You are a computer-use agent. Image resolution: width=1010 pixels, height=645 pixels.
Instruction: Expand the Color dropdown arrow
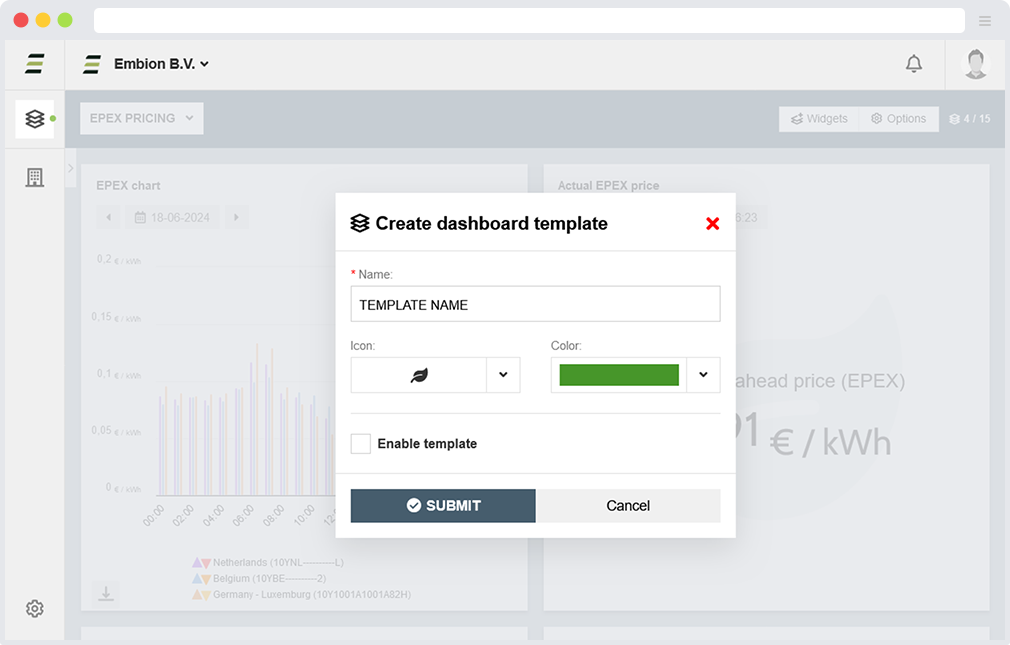[703, 375]
